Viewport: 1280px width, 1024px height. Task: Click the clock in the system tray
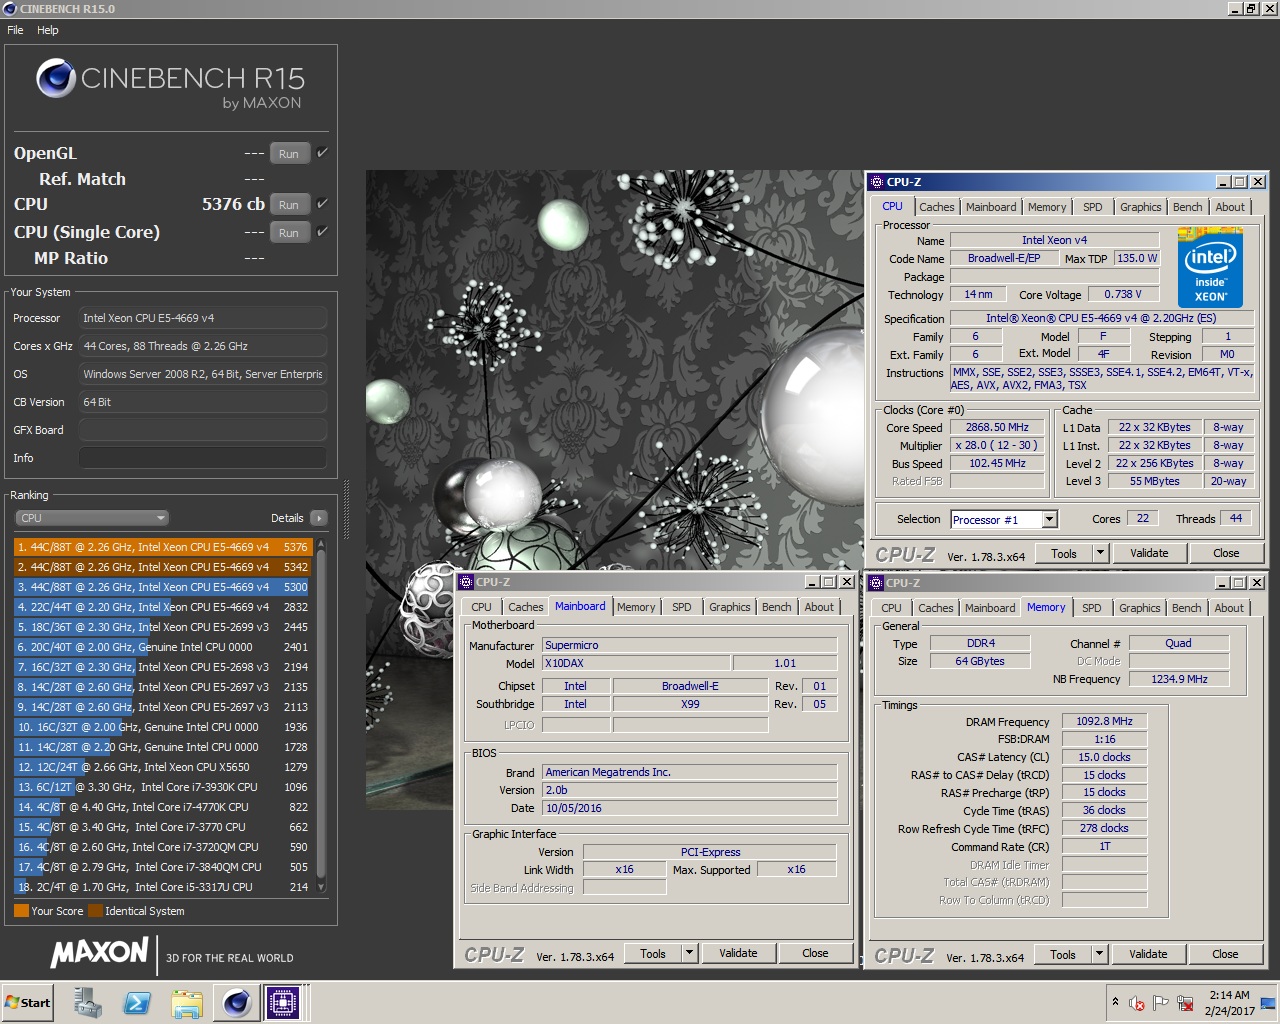pyautogui.click(x=1229, y=1002)
